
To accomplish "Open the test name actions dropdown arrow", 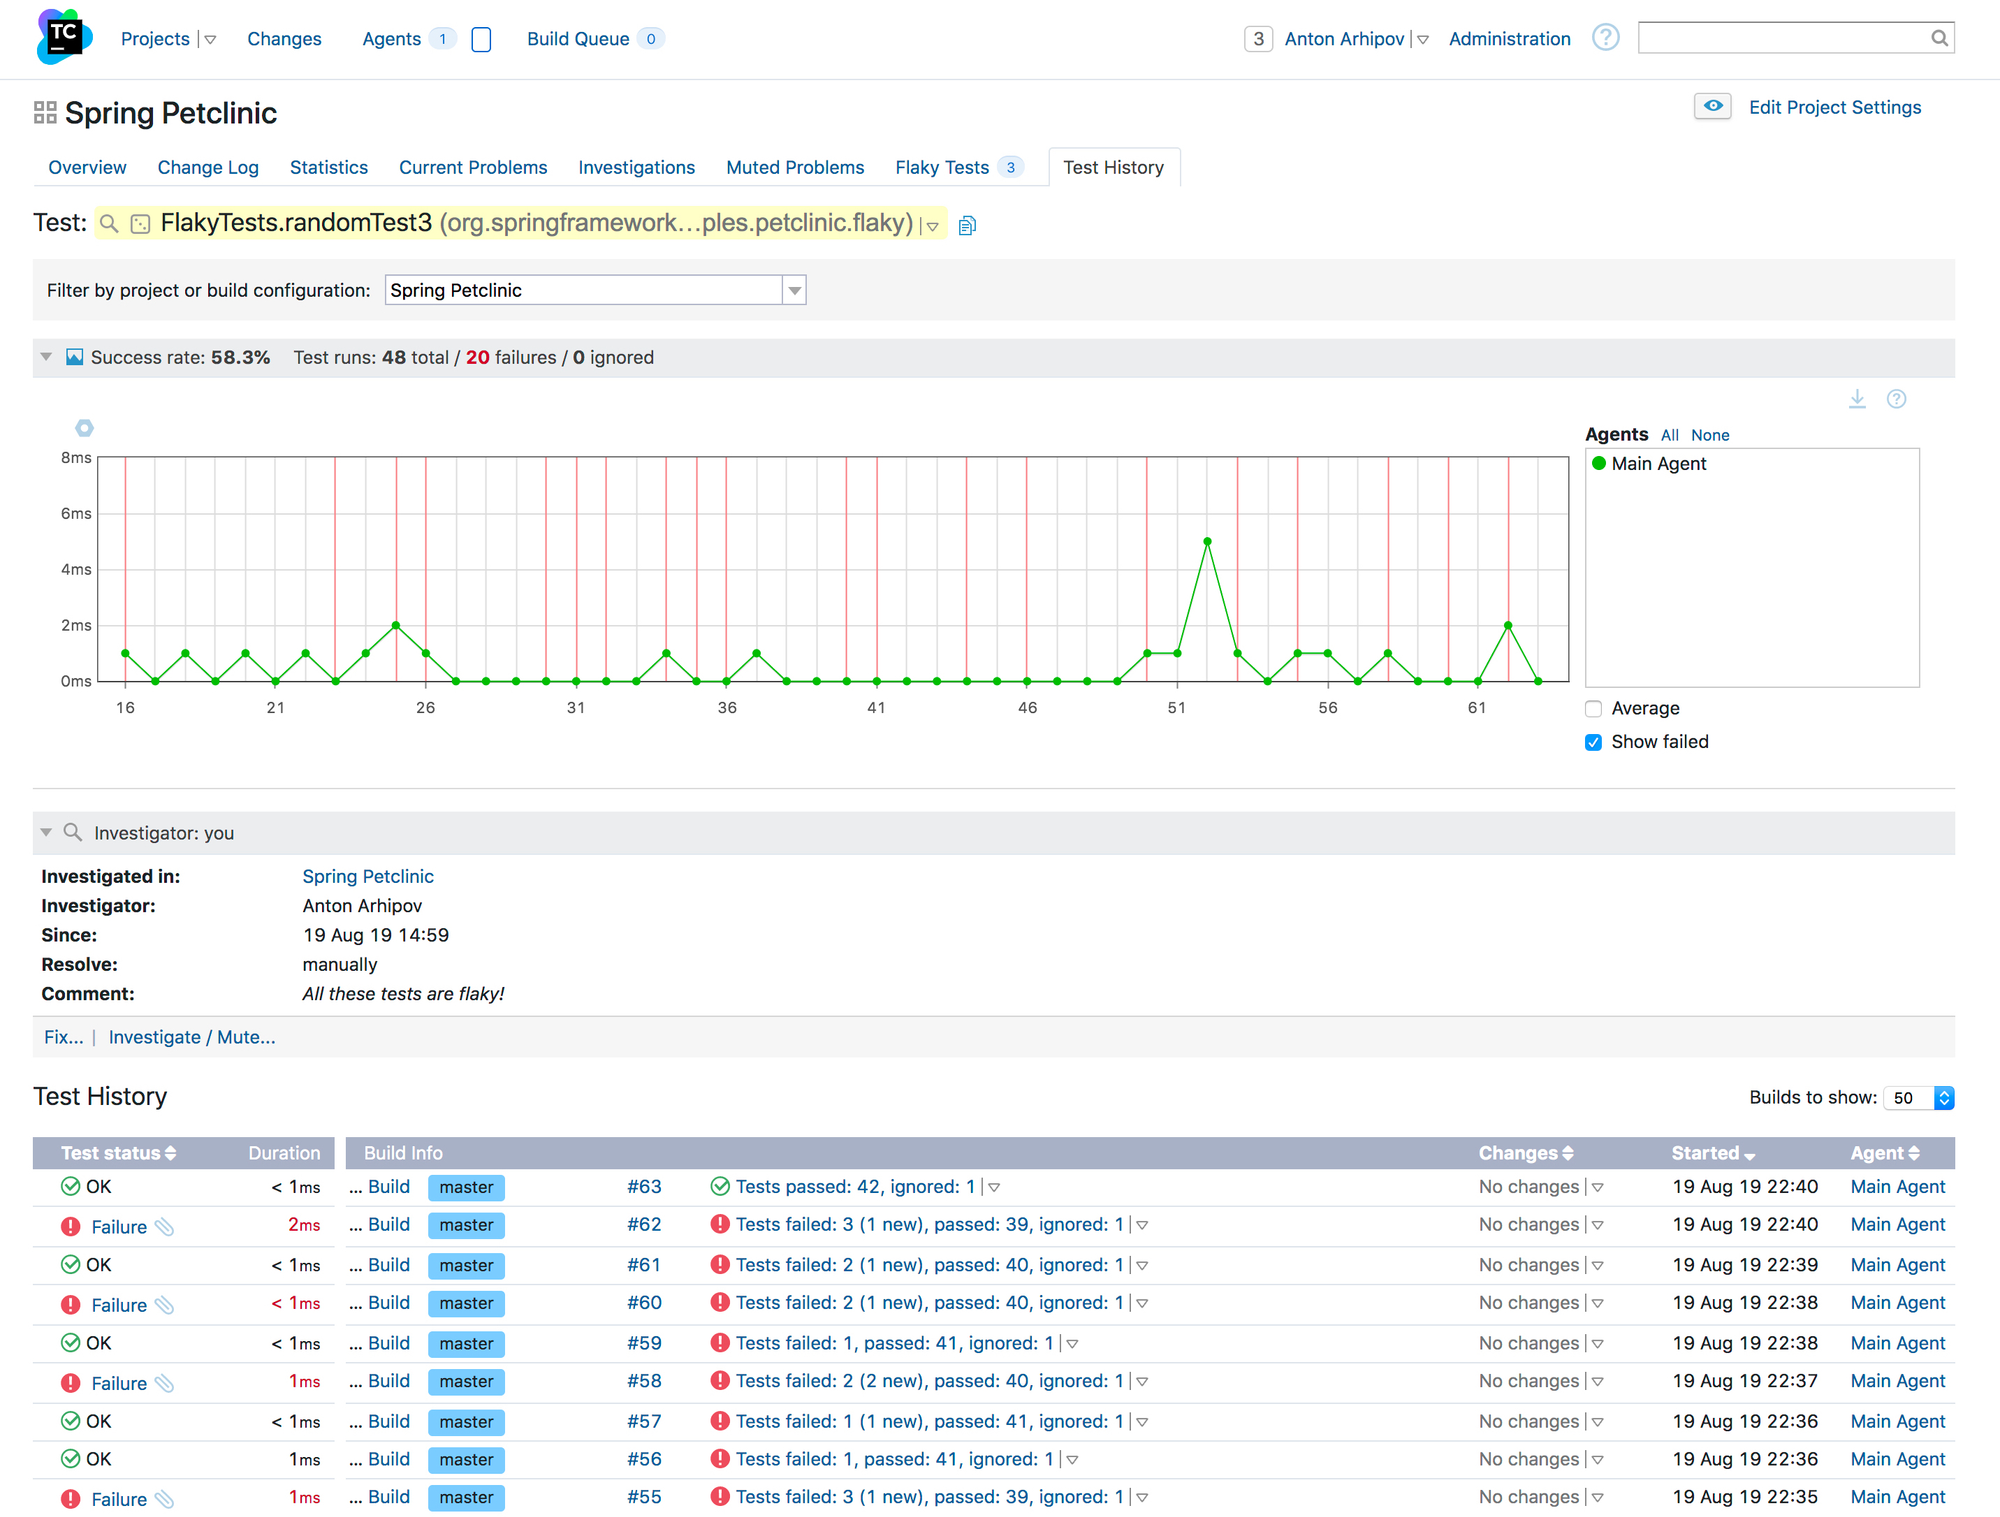I will click(932, 227).
